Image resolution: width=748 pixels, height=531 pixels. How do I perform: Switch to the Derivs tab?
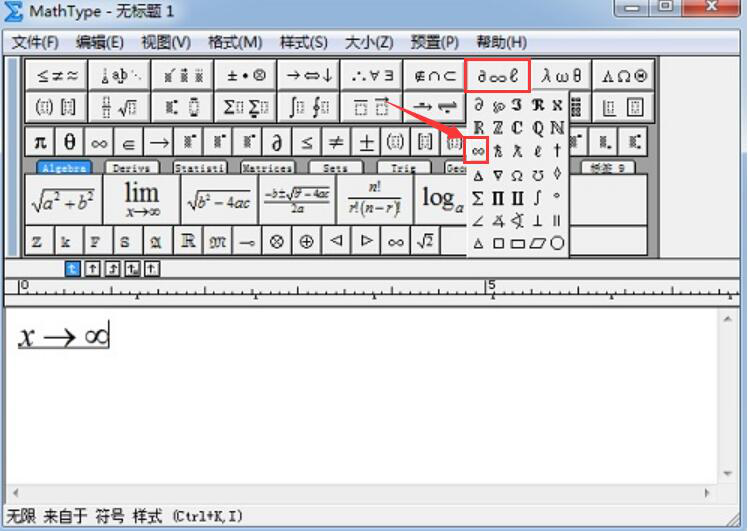point(131,168)
